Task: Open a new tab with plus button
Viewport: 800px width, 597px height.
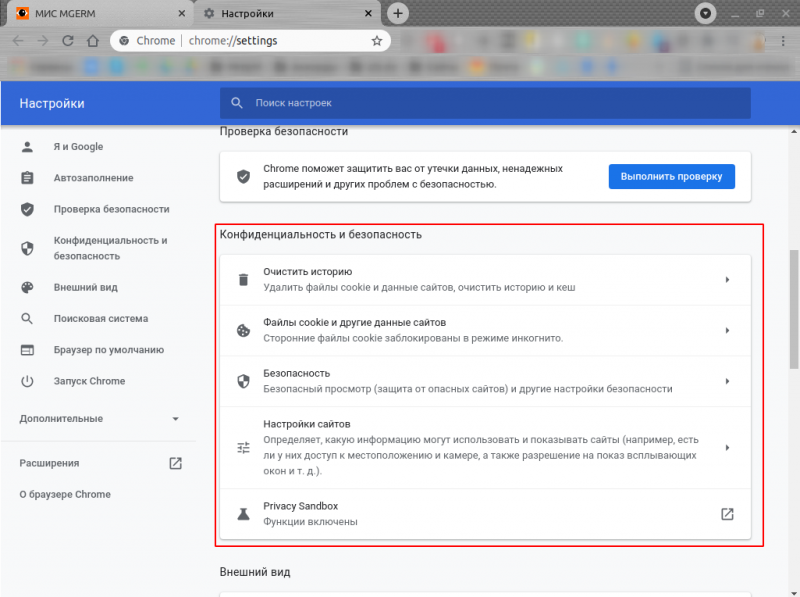Action: click(398, 13)
